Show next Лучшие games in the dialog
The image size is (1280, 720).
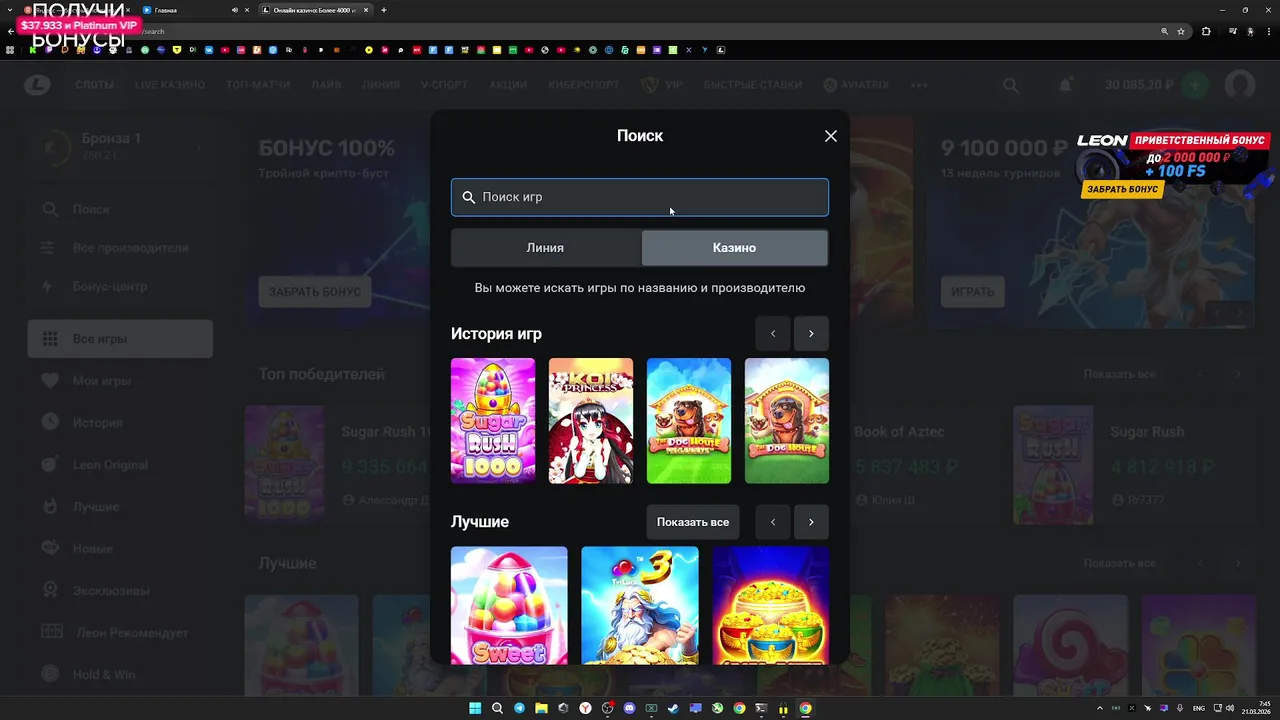pyautogui.click(x=811, y=522)
